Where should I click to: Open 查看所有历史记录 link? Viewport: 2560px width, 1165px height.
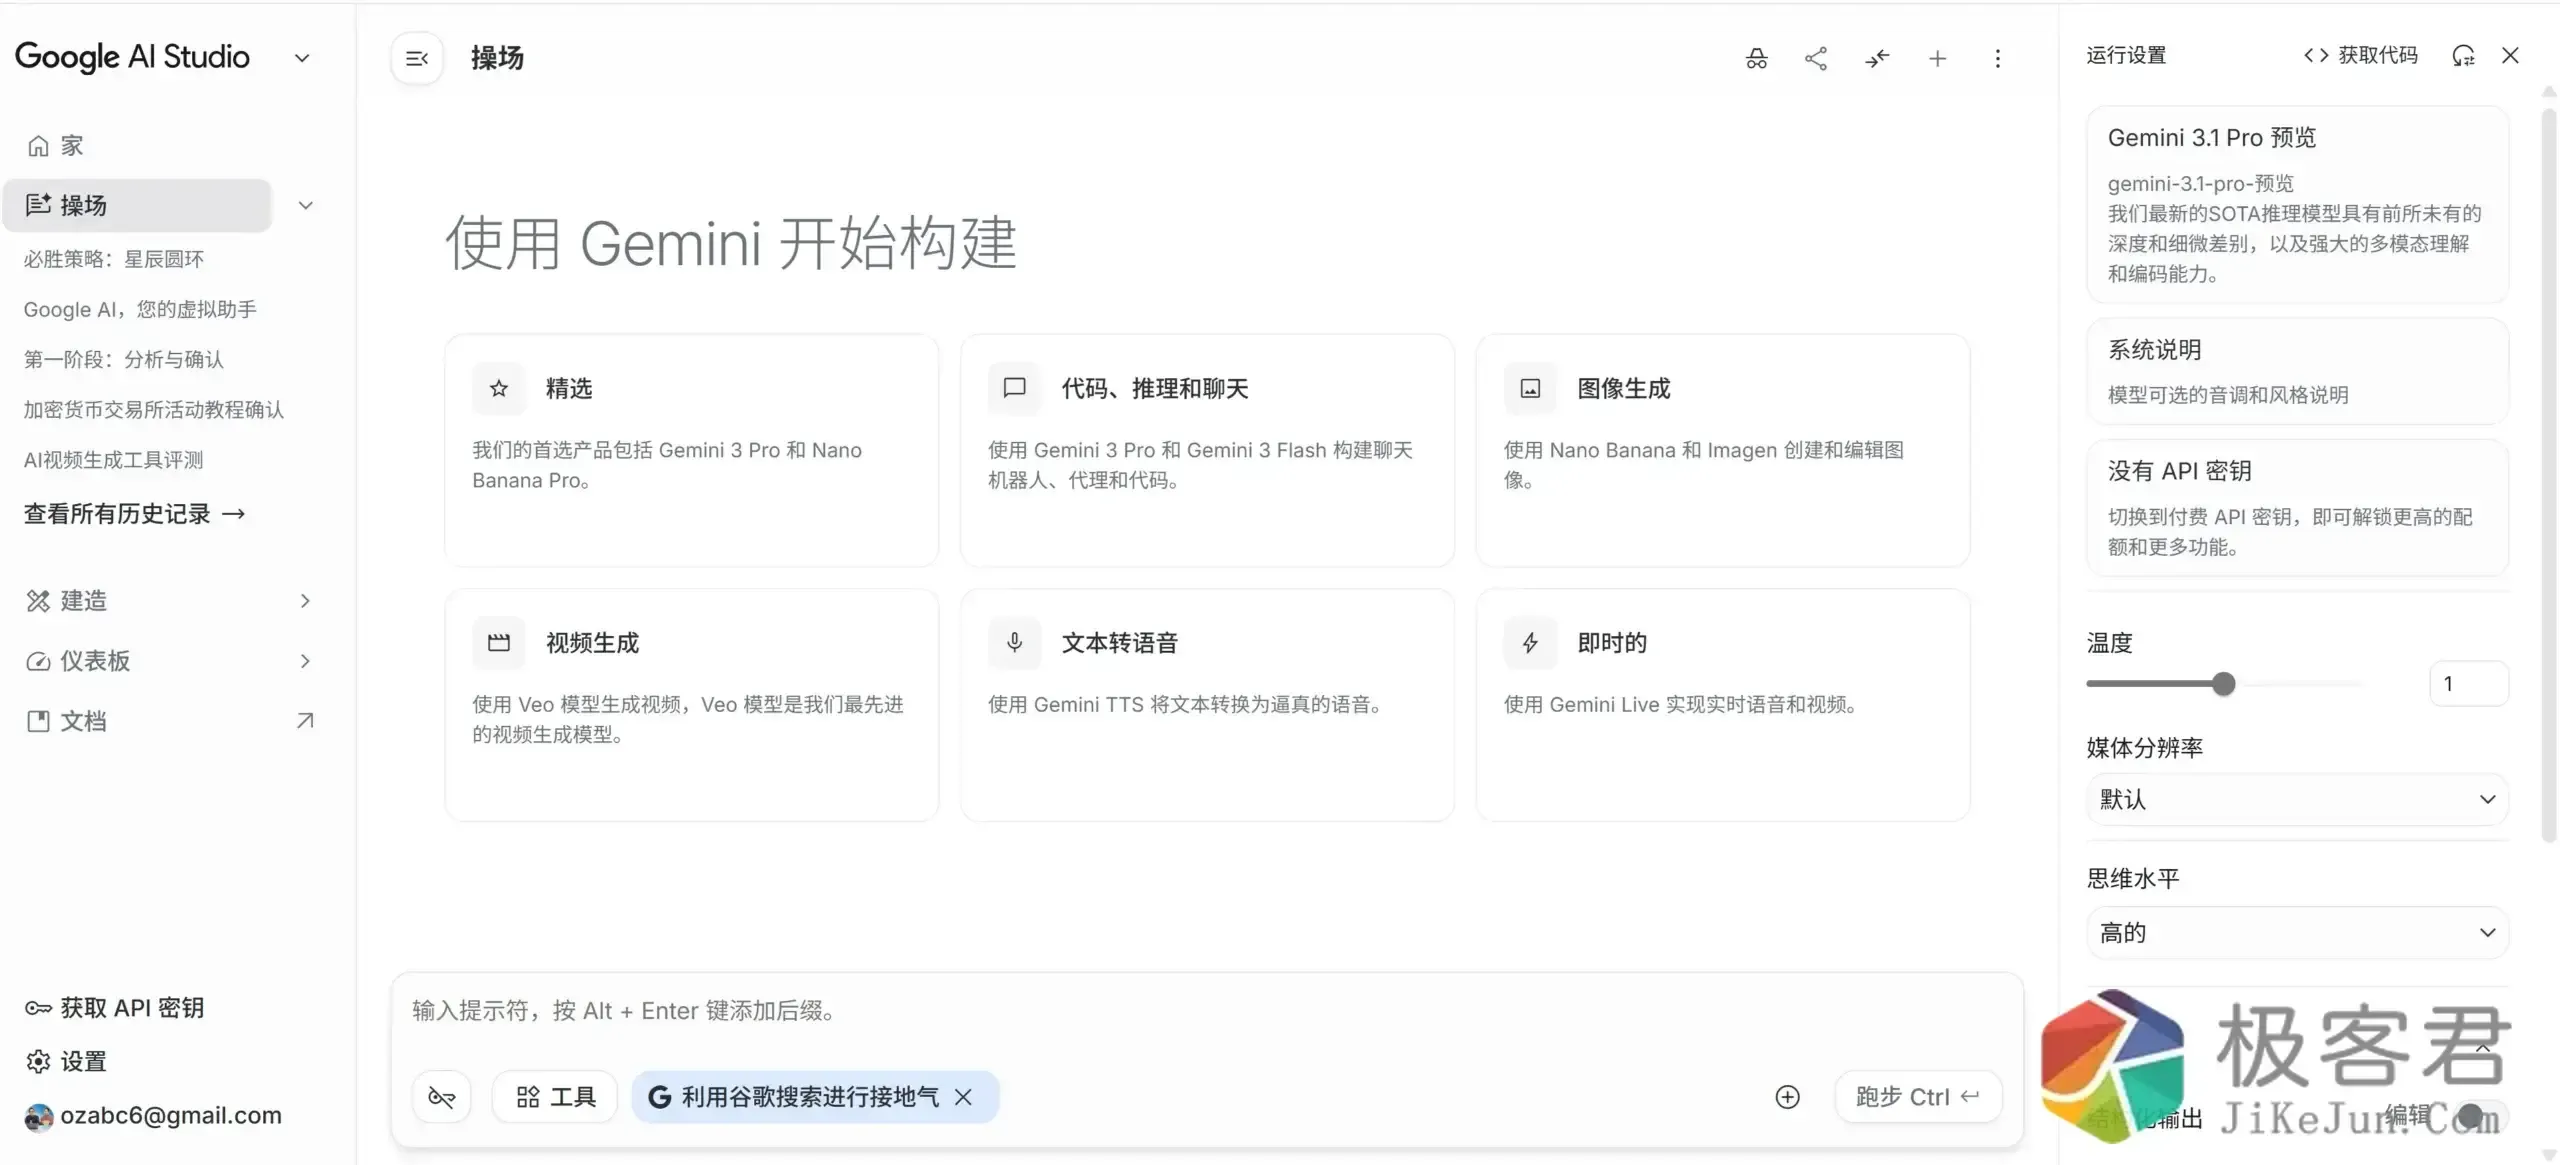tap(135, 513)
